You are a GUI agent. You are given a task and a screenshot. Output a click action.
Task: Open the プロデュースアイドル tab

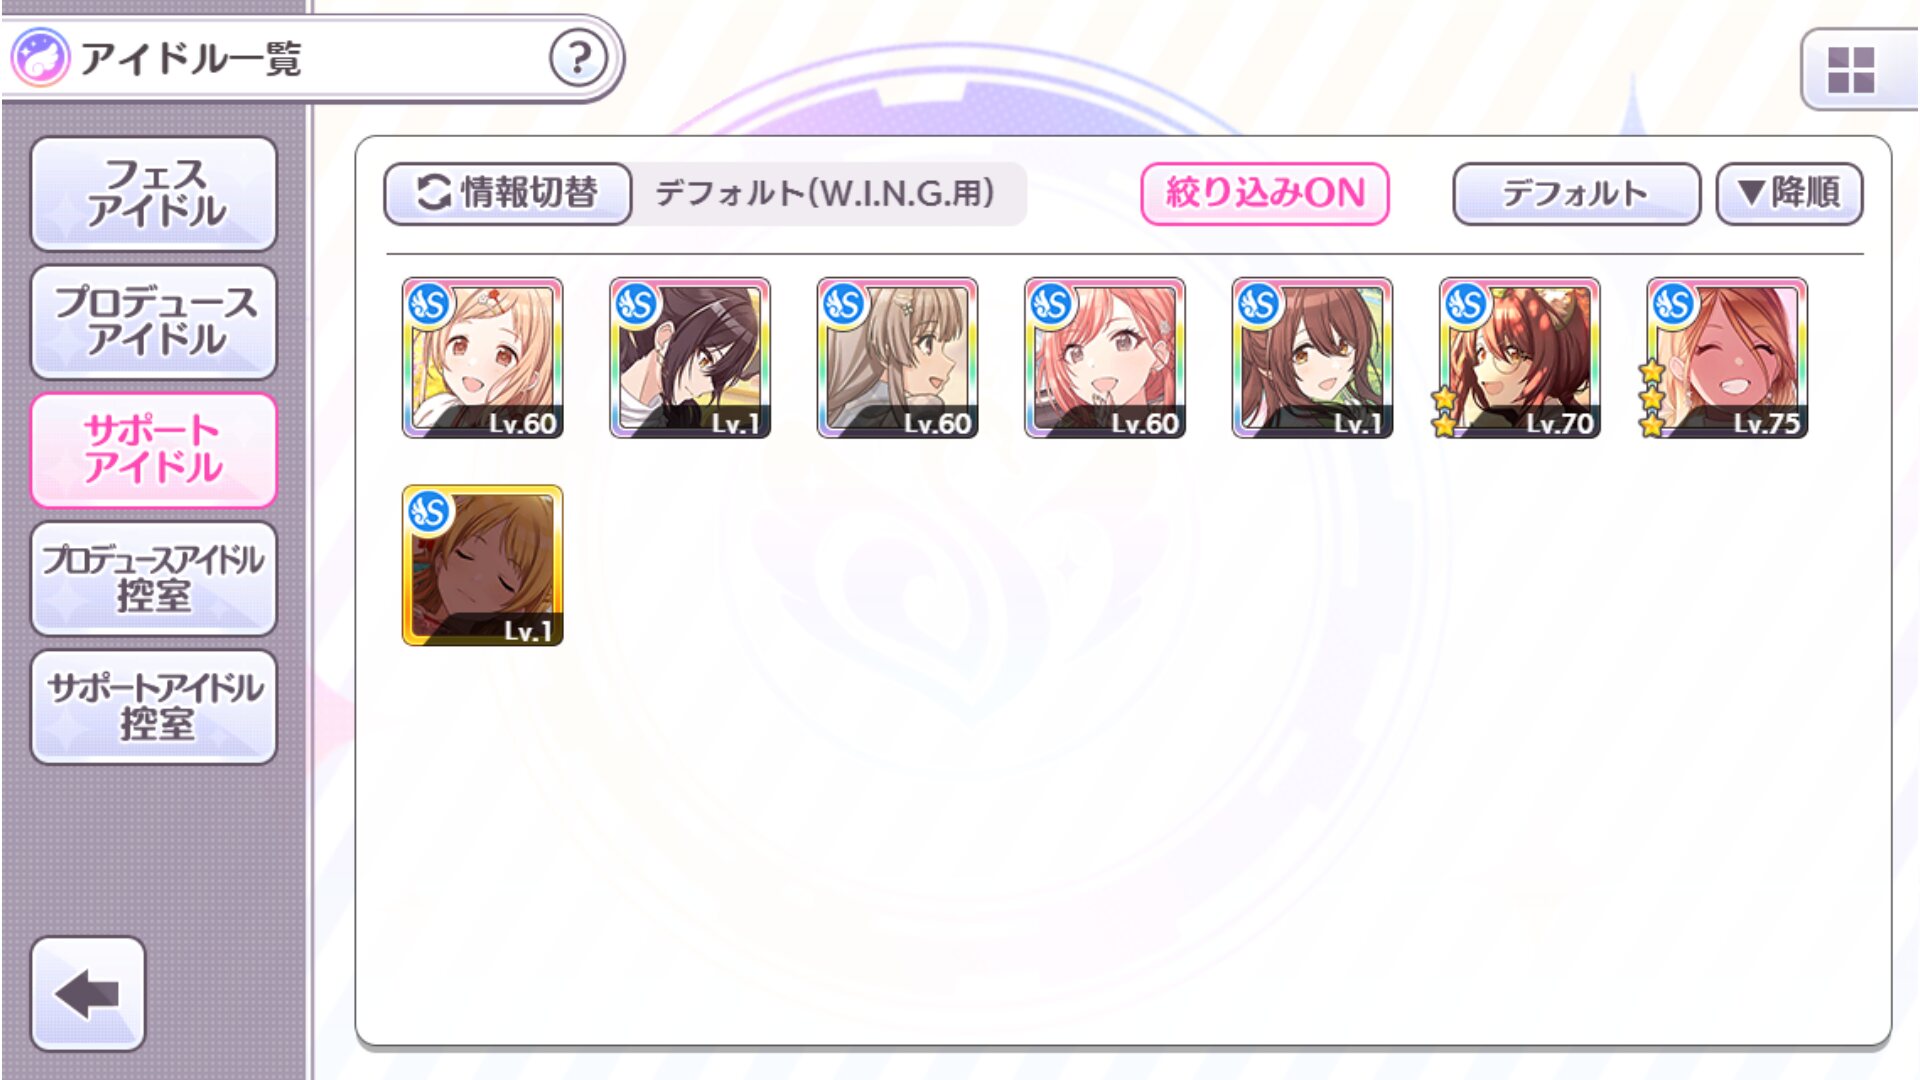[154, 321]
